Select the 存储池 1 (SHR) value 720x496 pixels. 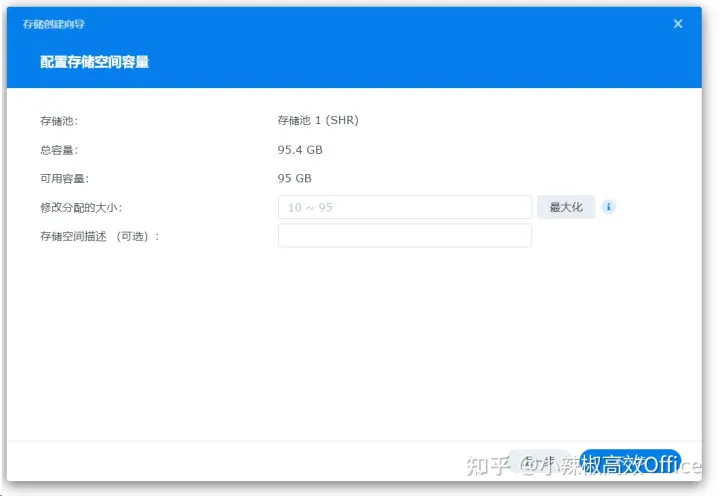coord(318,120)
